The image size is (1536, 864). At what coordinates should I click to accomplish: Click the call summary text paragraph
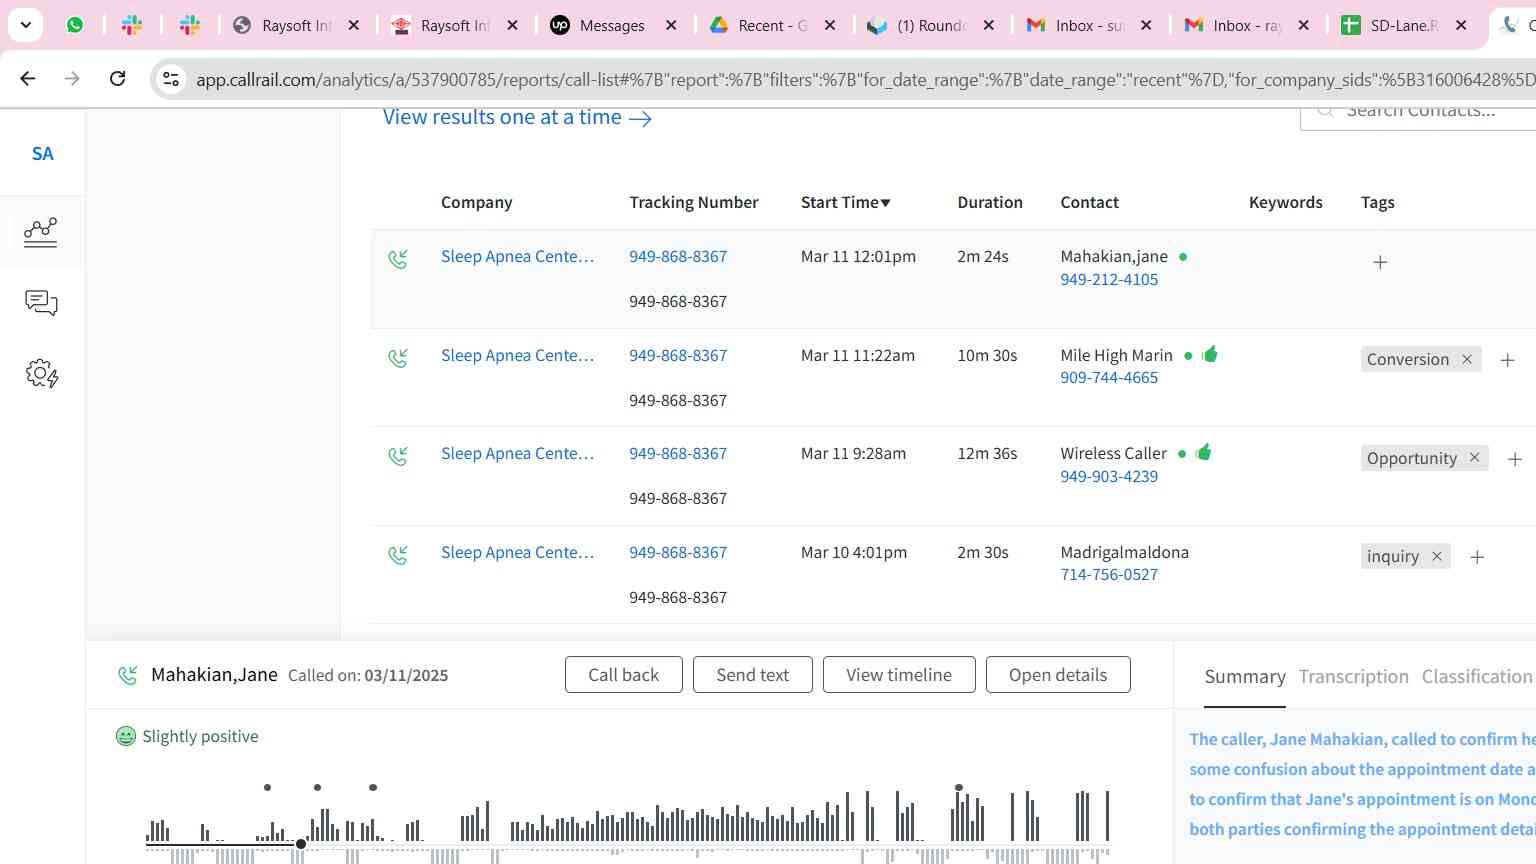[1362, 784]
